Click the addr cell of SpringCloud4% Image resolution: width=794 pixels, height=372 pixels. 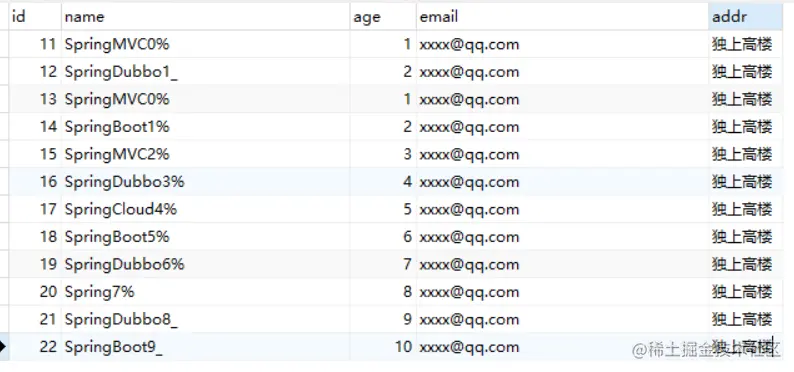point(746,209)
